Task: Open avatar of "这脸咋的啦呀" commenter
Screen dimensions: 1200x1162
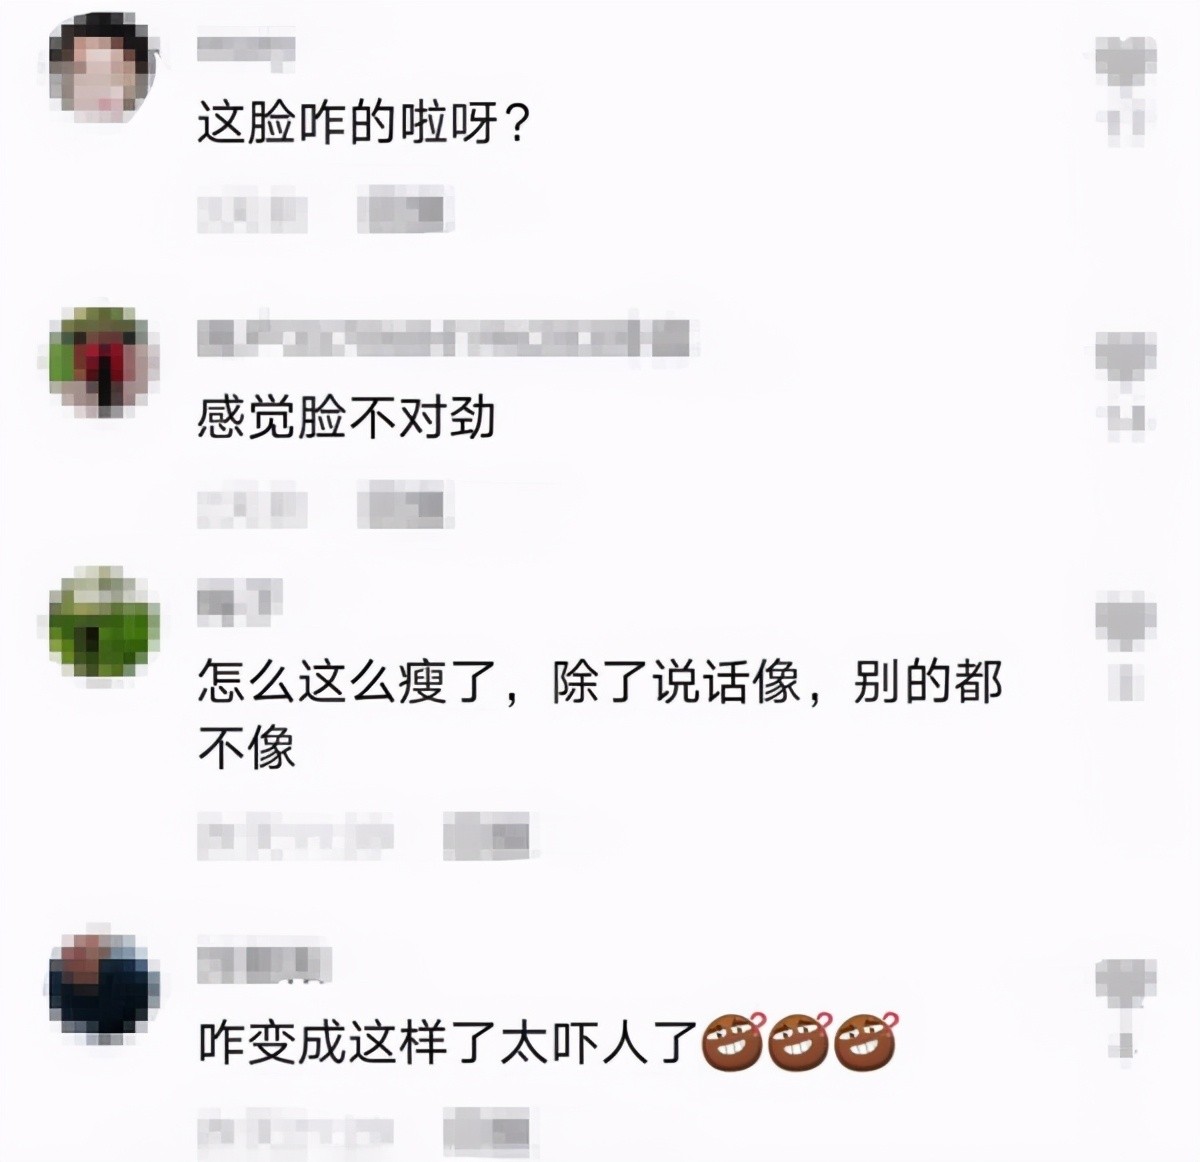Action: pos(104,68)
